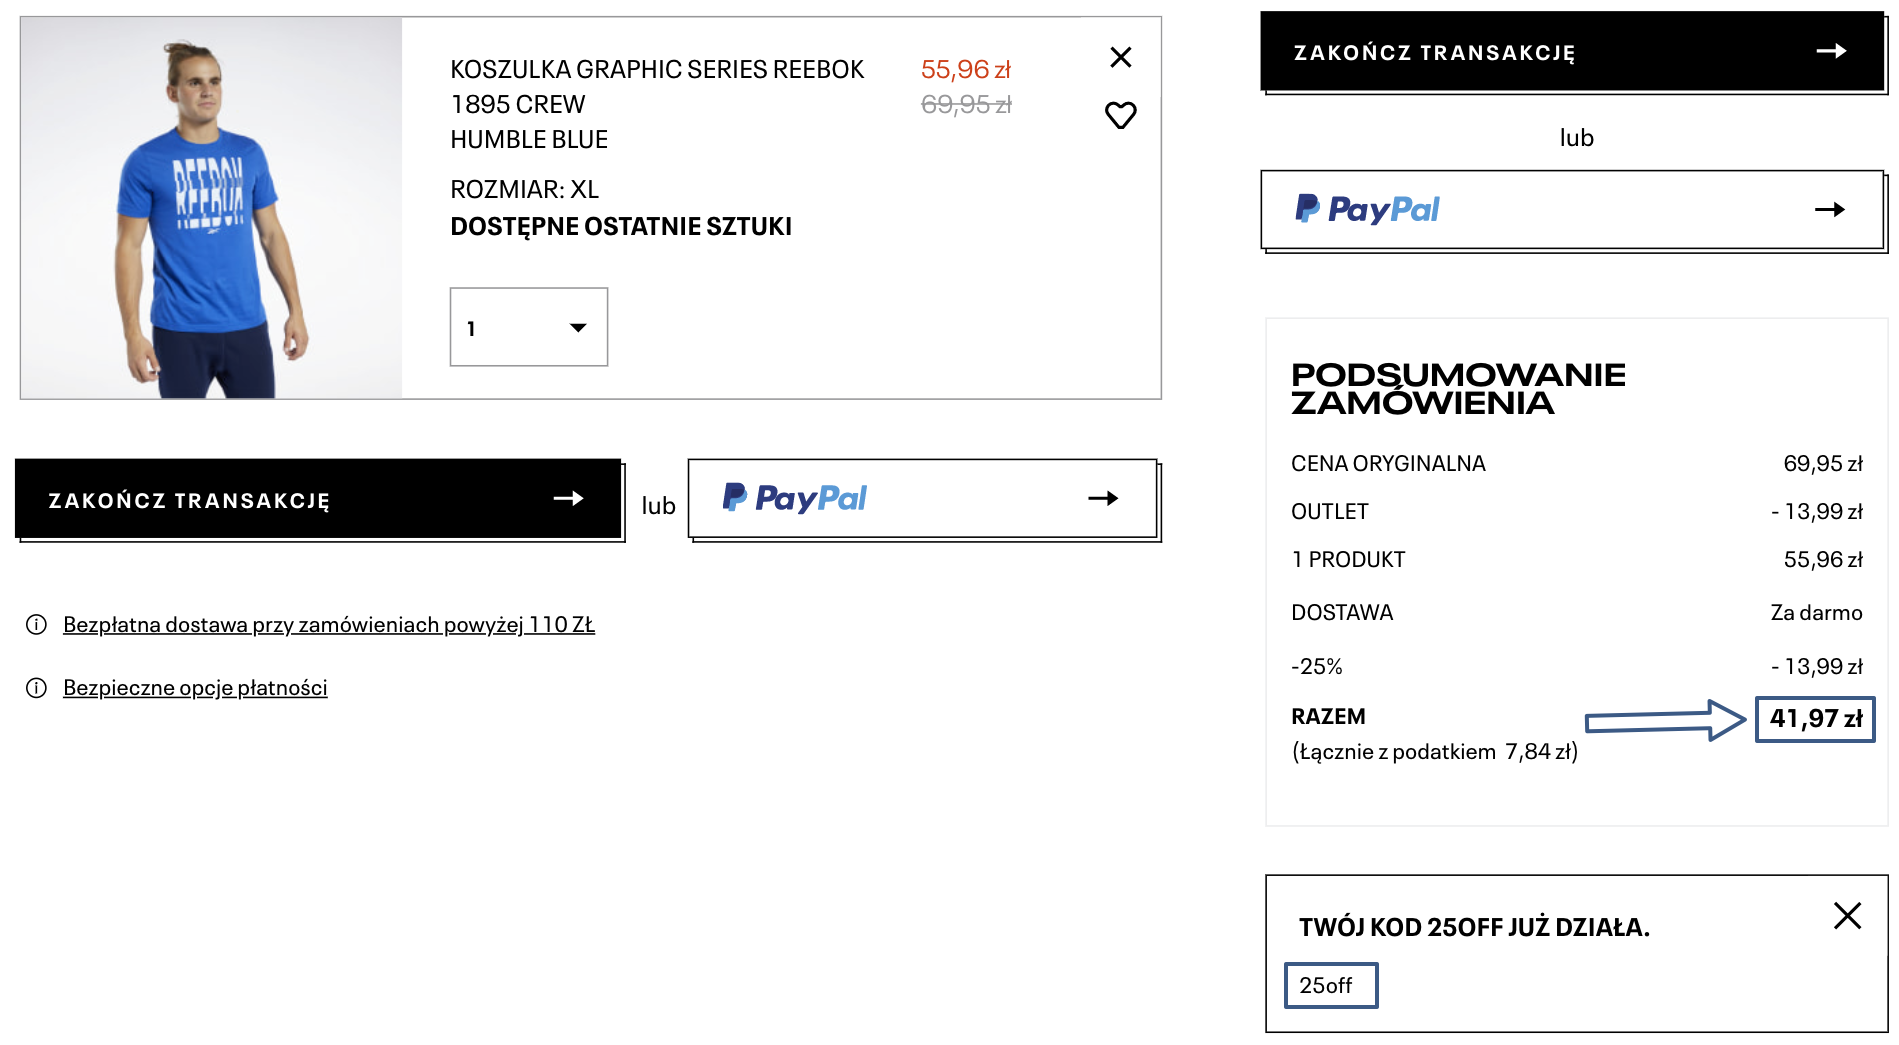Dismiss the 25OFF promo code message
This screenshot has height=1045, width=1899.
(1847, 916)
